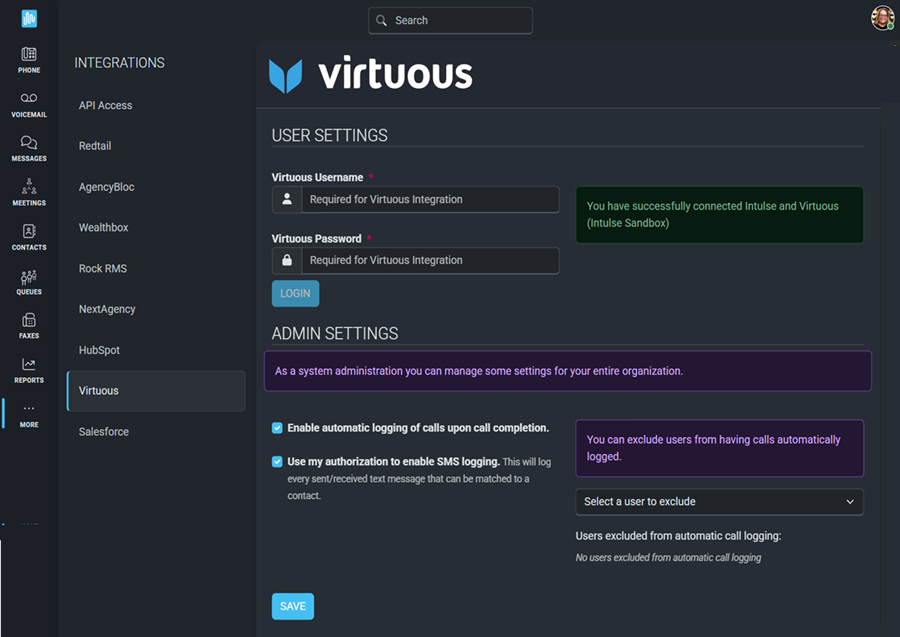
Task: Select the Salesforce integration
Action: (x=104, y=432)
